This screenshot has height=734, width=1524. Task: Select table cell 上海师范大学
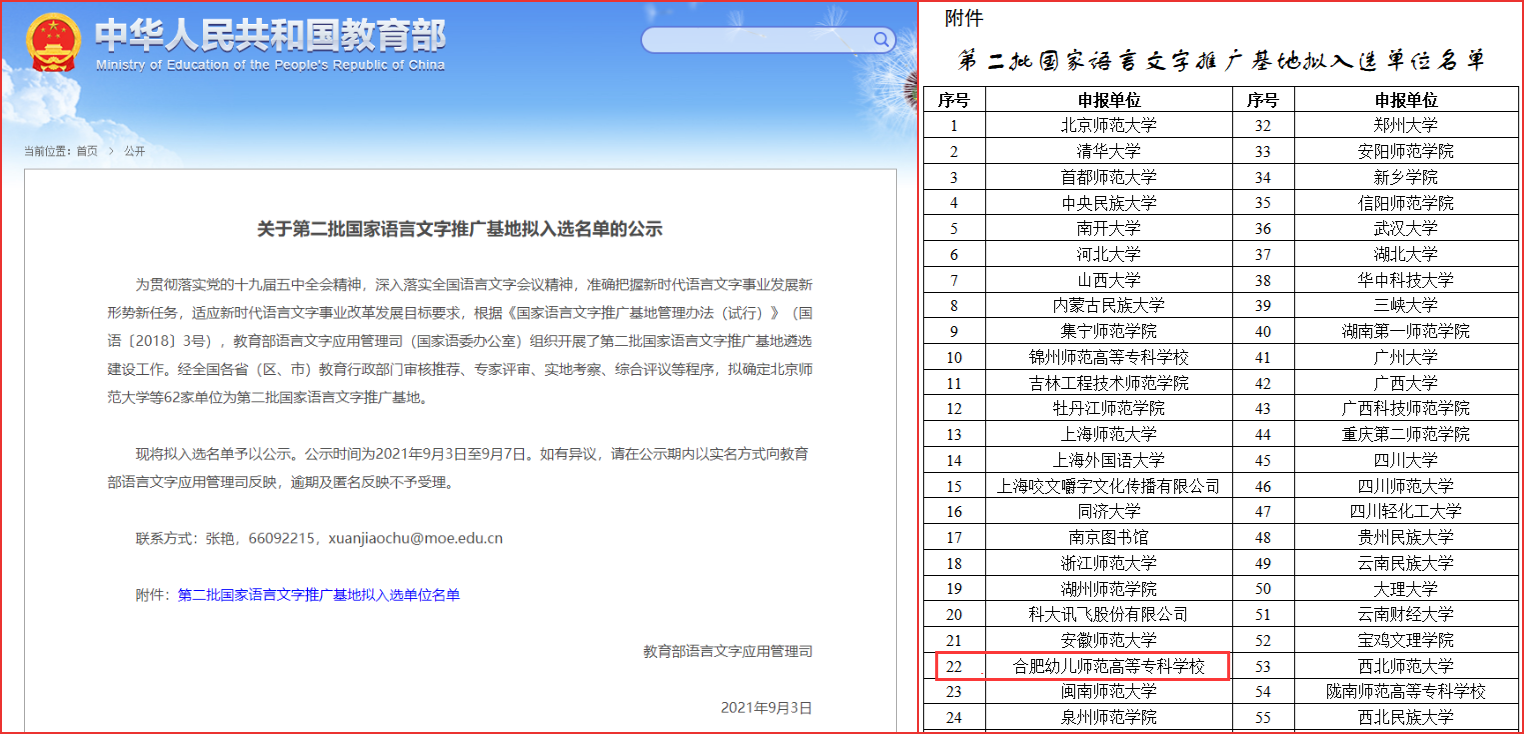click(1109, 434)
